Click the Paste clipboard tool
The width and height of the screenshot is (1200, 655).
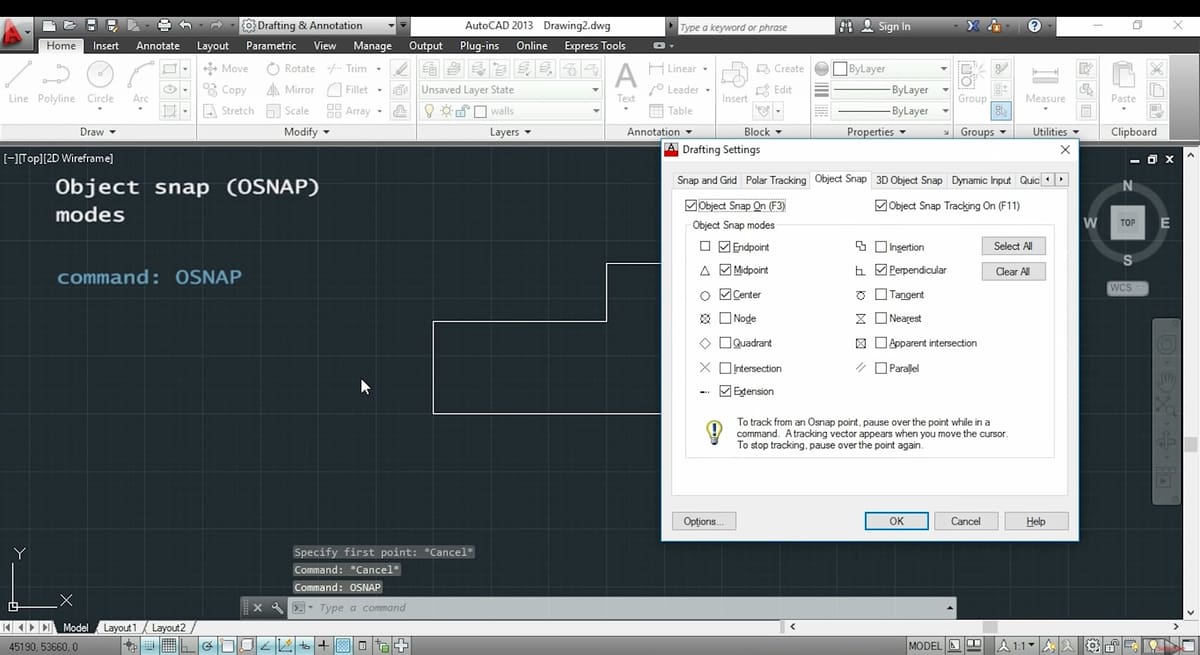(x=1124, y=82)
